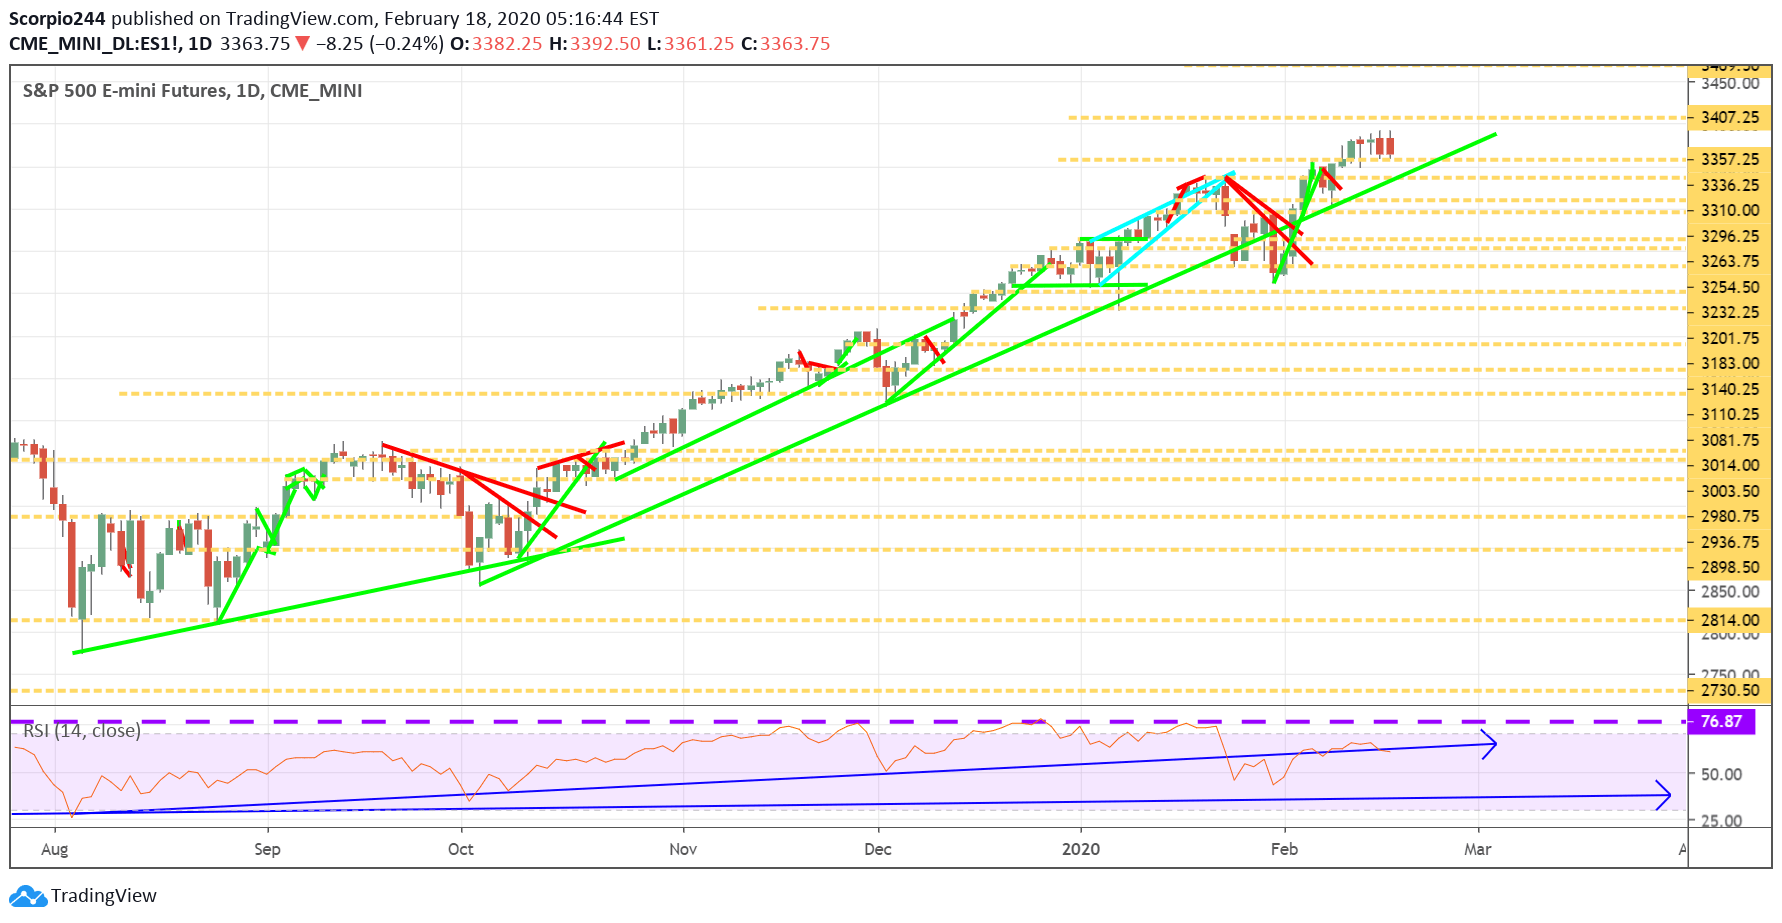1782x923 pixels.
Task: Click the 3232.25 price label
Action: pyautogui.click(x=1730, y=313)
